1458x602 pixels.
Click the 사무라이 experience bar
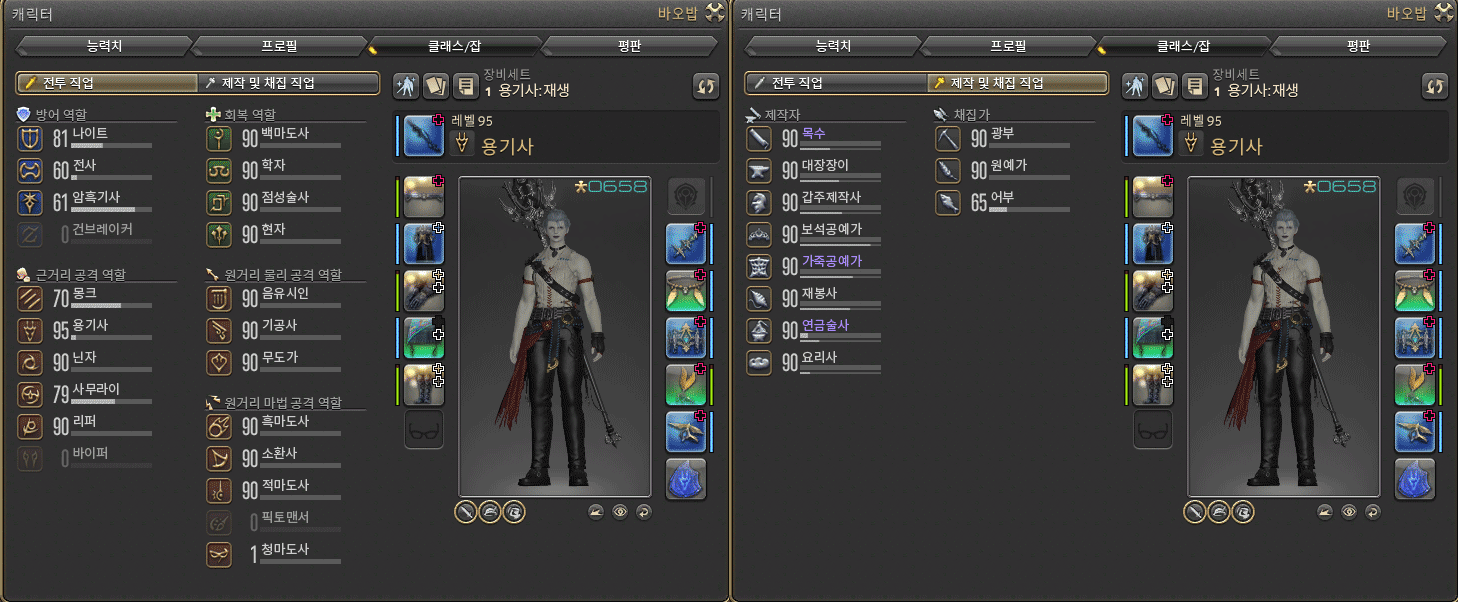111,401
